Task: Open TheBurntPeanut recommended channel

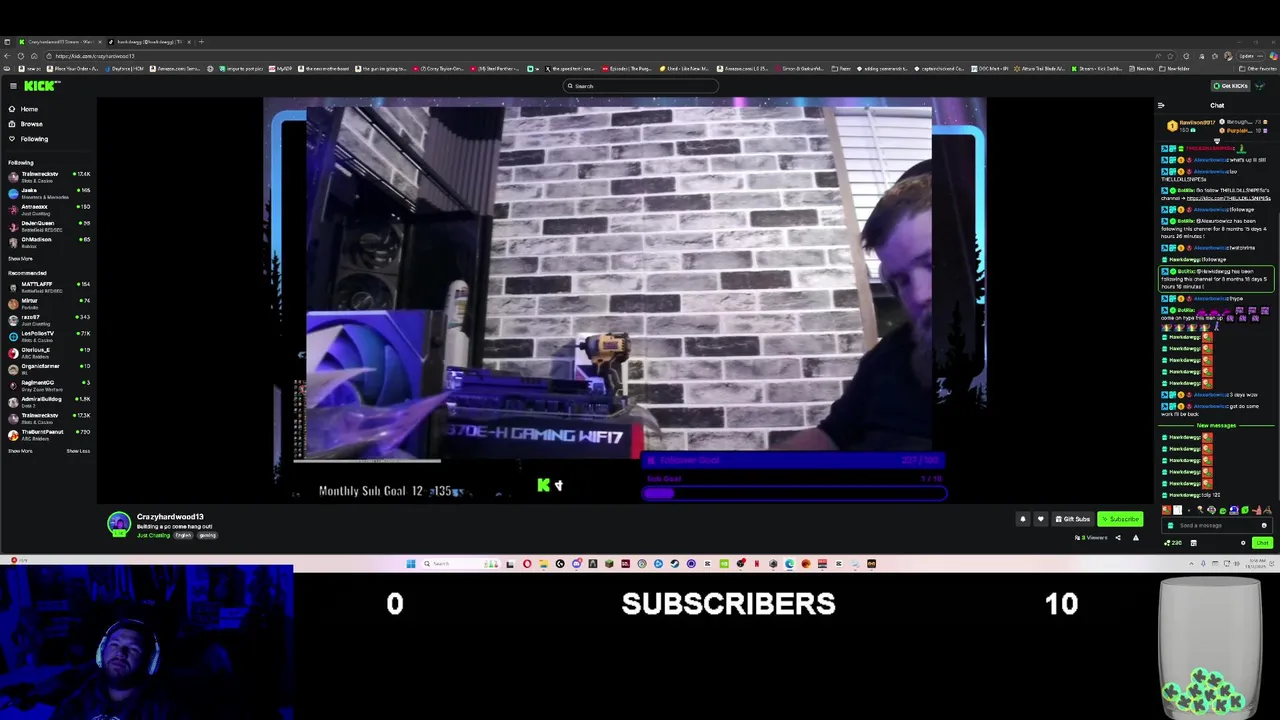Action: click(x=49, y=433)
